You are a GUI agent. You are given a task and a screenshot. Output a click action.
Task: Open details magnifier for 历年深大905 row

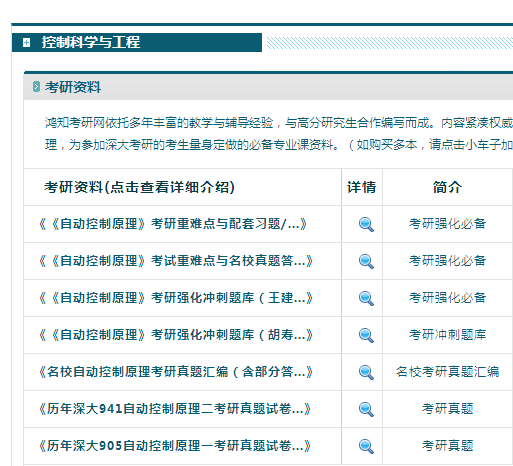pyautogui.click(x=366, y=446)
